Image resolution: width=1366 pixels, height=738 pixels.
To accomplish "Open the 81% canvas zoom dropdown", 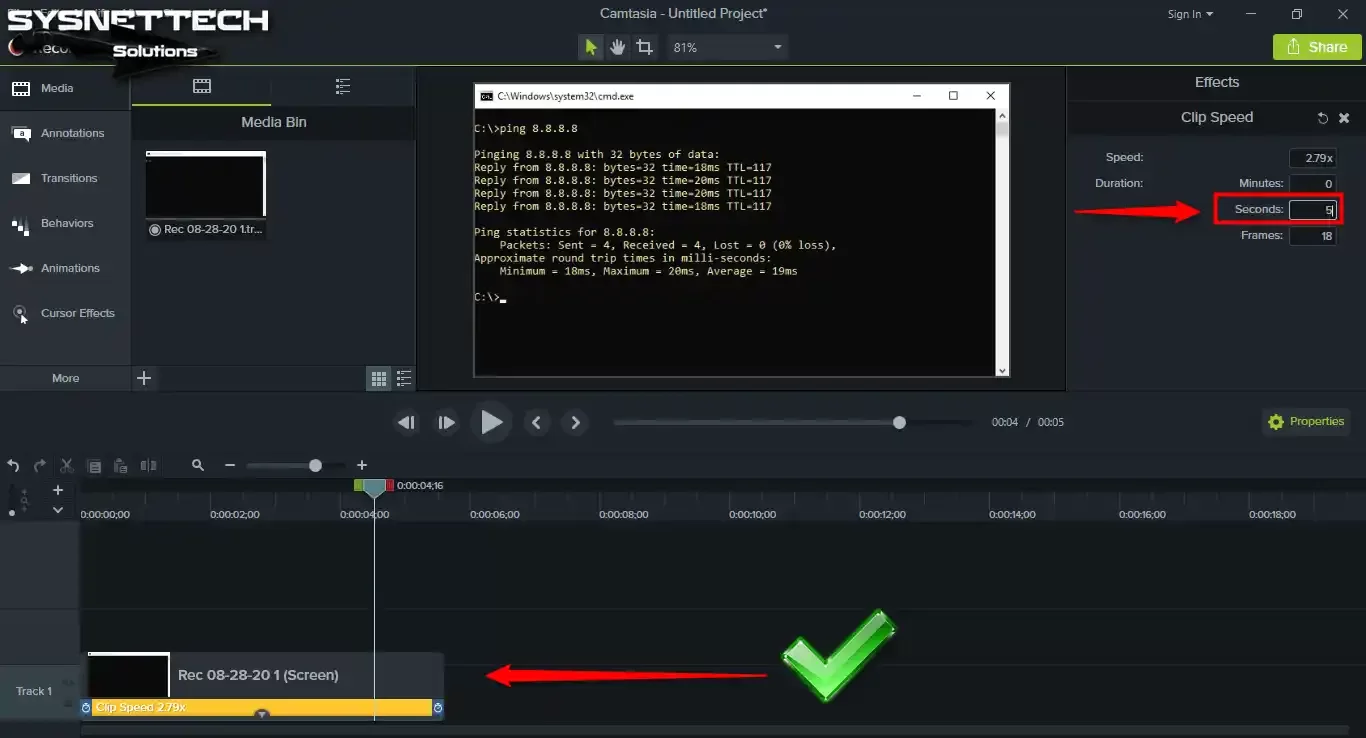I will 727,47.
